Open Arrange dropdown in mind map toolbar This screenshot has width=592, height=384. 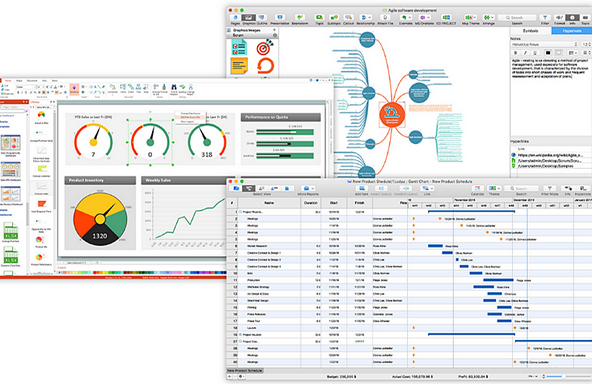pyautogui.click(x=488, y=18)
